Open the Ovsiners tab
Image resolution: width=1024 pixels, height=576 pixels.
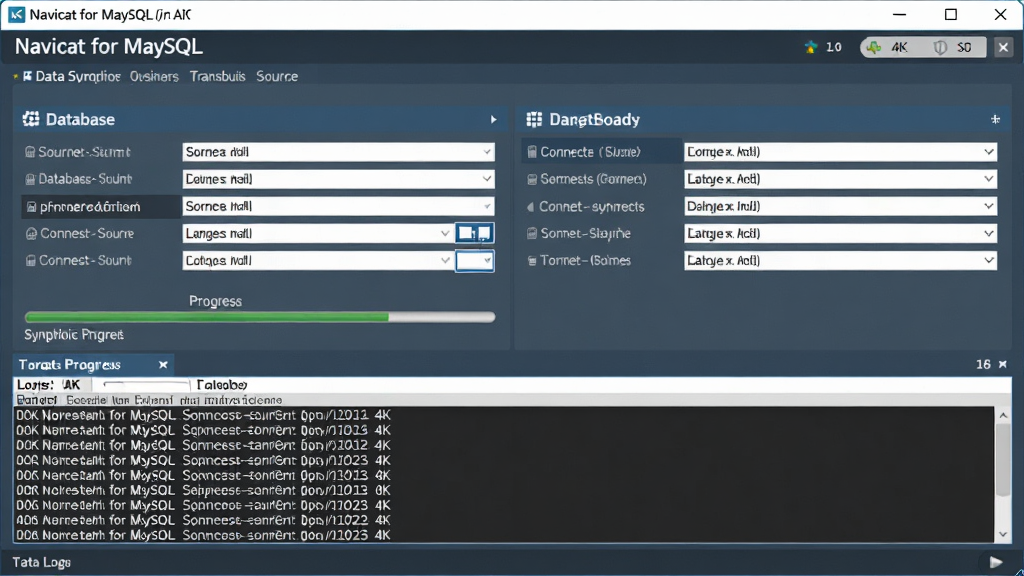click(154, 76)
